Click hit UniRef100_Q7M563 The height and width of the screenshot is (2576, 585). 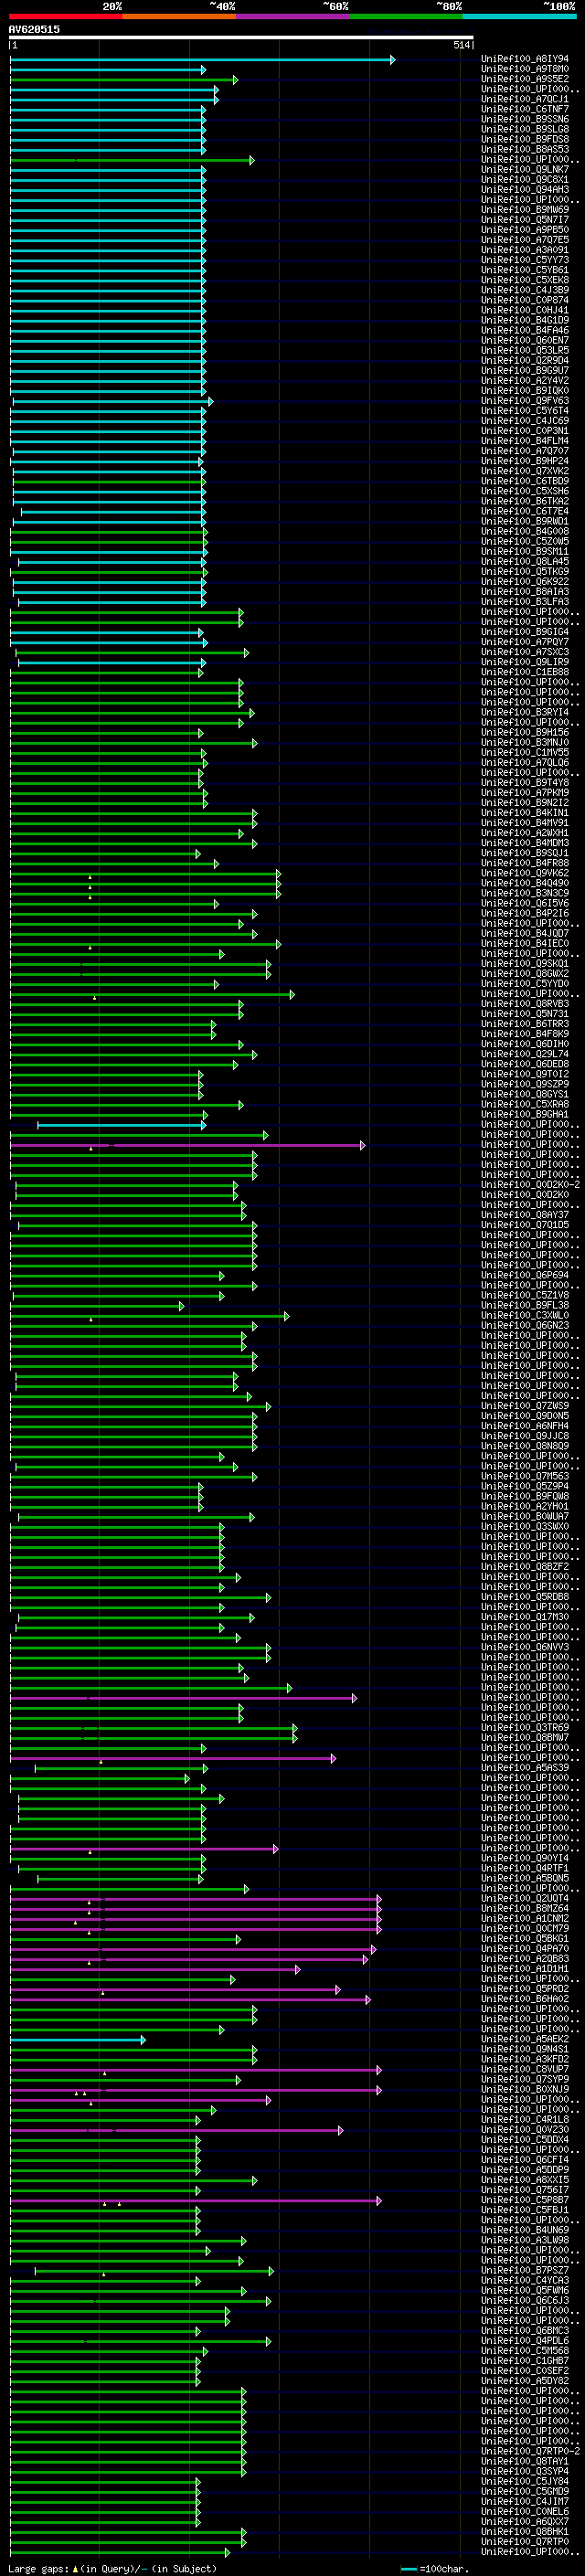tap(524, 1476)
